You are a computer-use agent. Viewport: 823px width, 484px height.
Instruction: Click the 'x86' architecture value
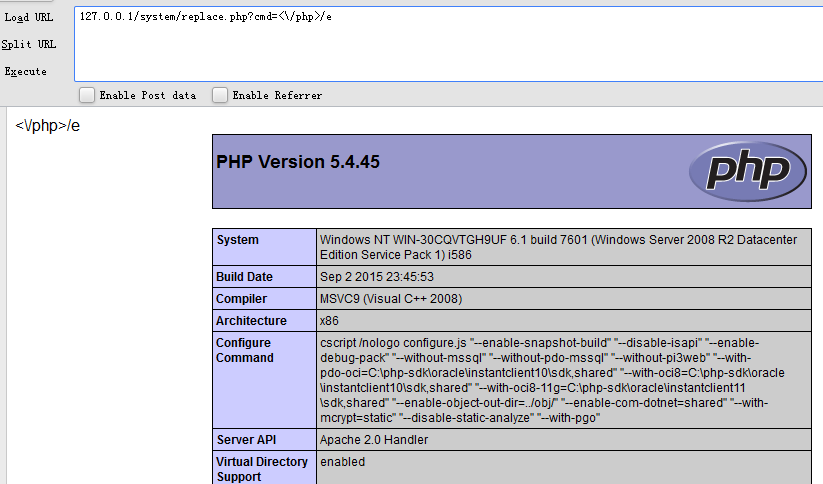[x=329, y=321]
